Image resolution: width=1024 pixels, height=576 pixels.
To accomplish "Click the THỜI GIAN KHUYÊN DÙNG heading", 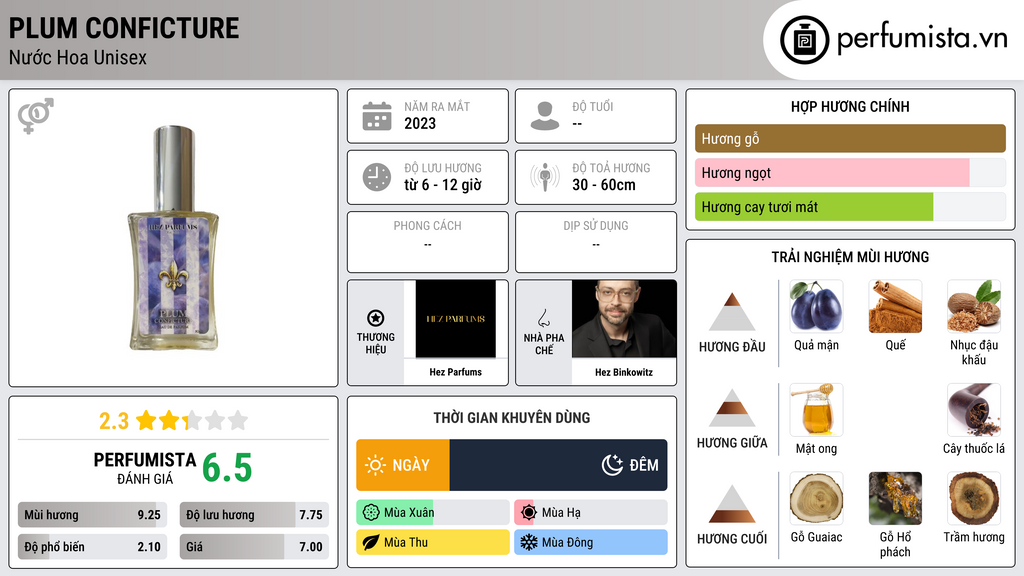I will pos(512,418).
